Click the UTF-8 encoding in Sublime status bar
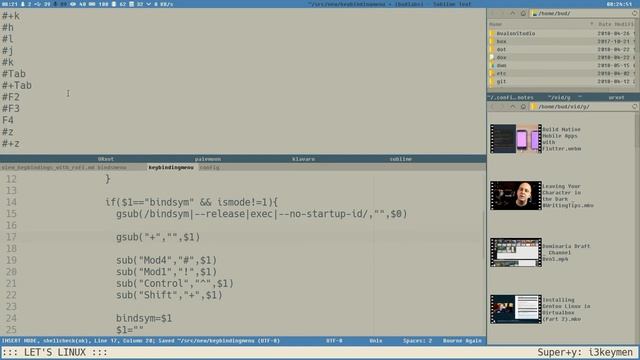Viewport: 640px width, 360px height. (334, 340)
